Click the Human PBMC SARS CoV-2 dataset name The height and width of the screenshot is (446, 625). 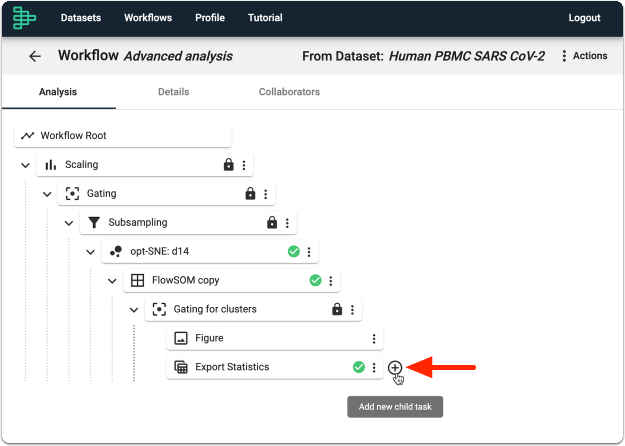pyautogui.click(x=467, y=56)
